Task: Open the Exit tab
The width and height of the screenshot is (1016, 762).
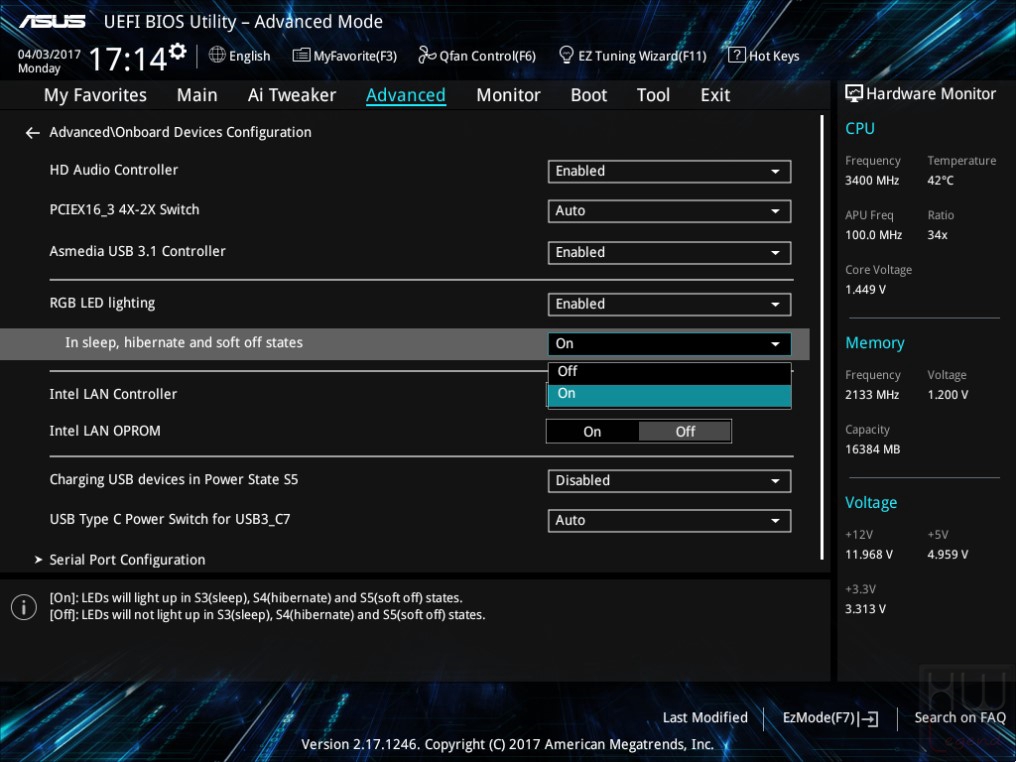Action: 715,95
